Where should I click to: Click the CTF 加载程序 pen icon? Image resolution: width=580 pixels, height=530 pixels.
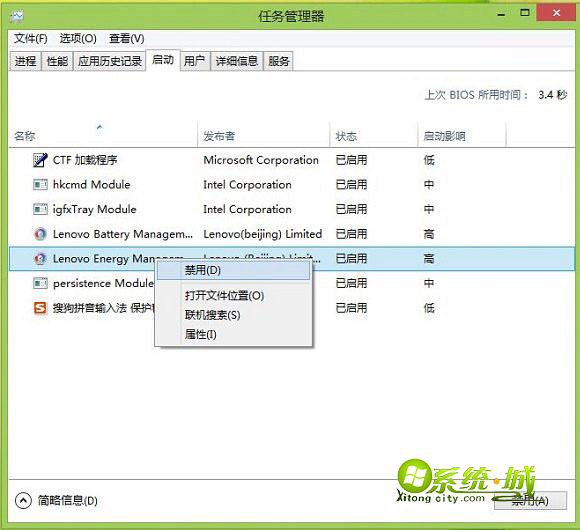[x=40, y=160]
